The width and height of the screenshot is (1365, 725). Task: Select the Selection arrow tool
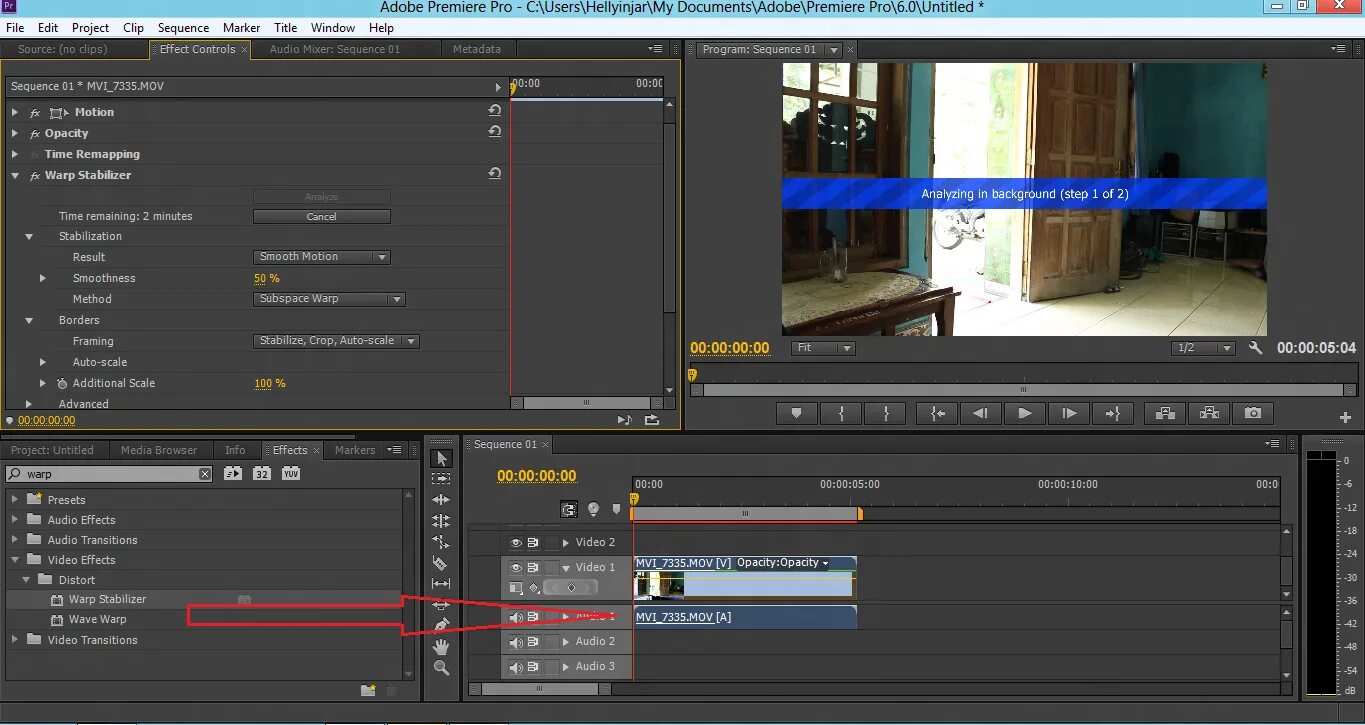[x=441, y=458]
